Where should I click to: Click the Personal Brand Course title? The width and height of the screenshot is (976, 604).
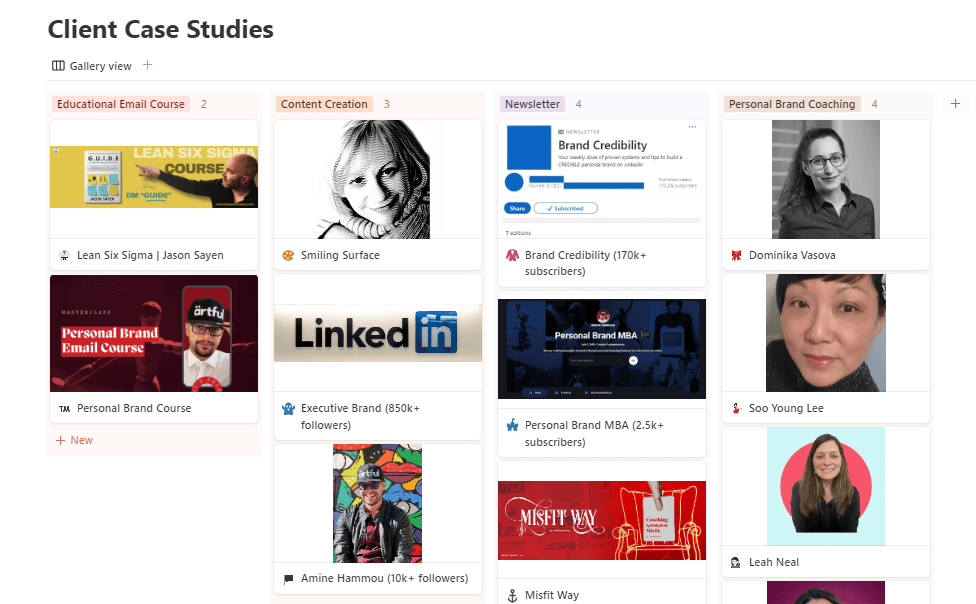[134, 408]
